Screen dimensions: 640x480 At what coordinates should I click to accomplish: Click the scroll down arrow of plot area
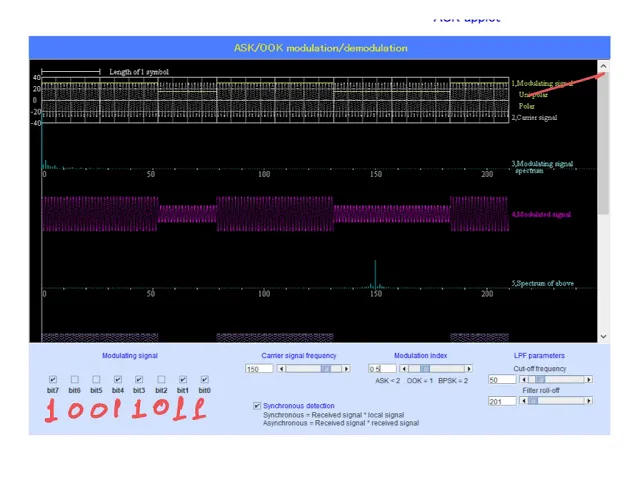click(x=603, y=337)
